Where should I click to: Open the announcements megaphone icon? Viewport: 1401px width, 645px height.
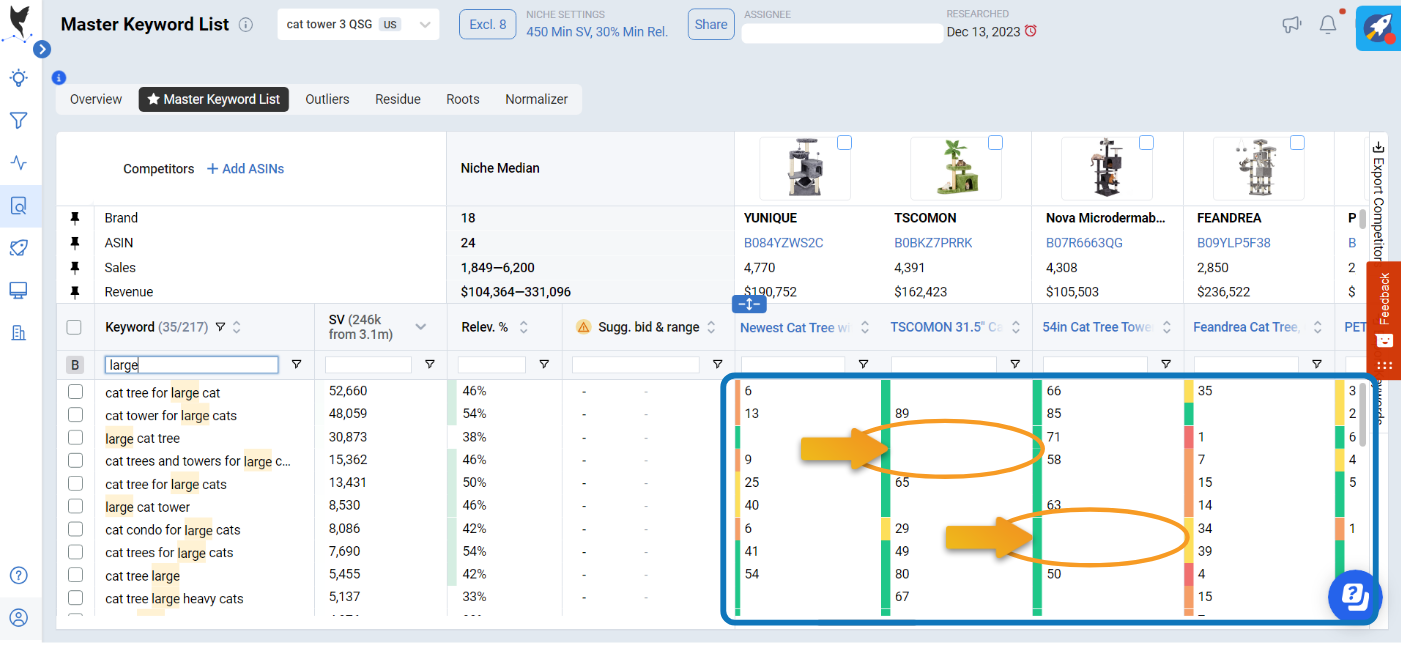tap(1291, 24)
